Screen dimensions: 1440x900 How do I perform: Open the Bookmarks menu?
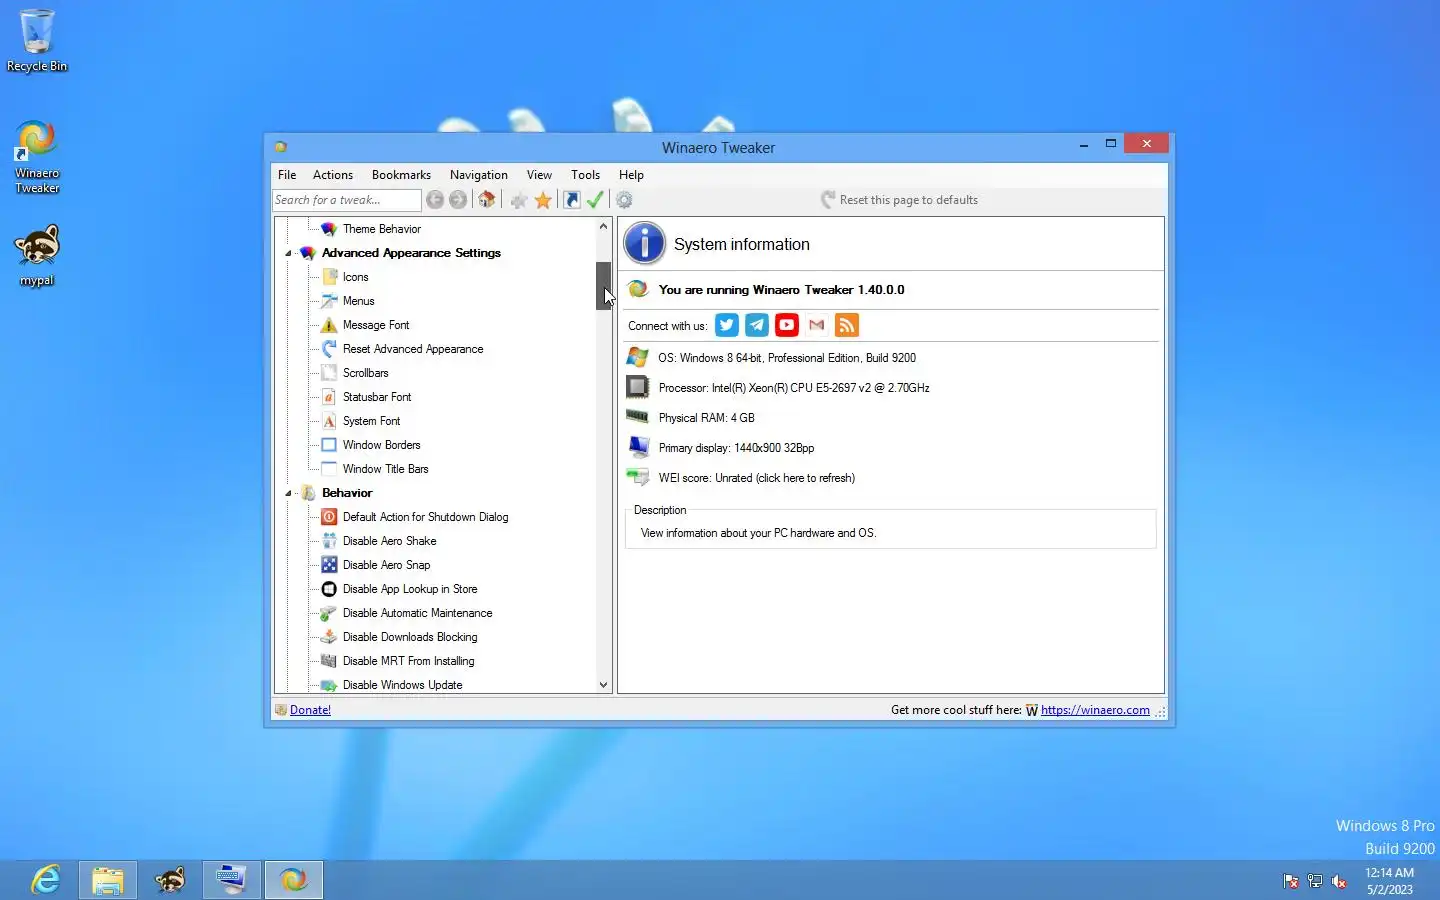point(401,175)
